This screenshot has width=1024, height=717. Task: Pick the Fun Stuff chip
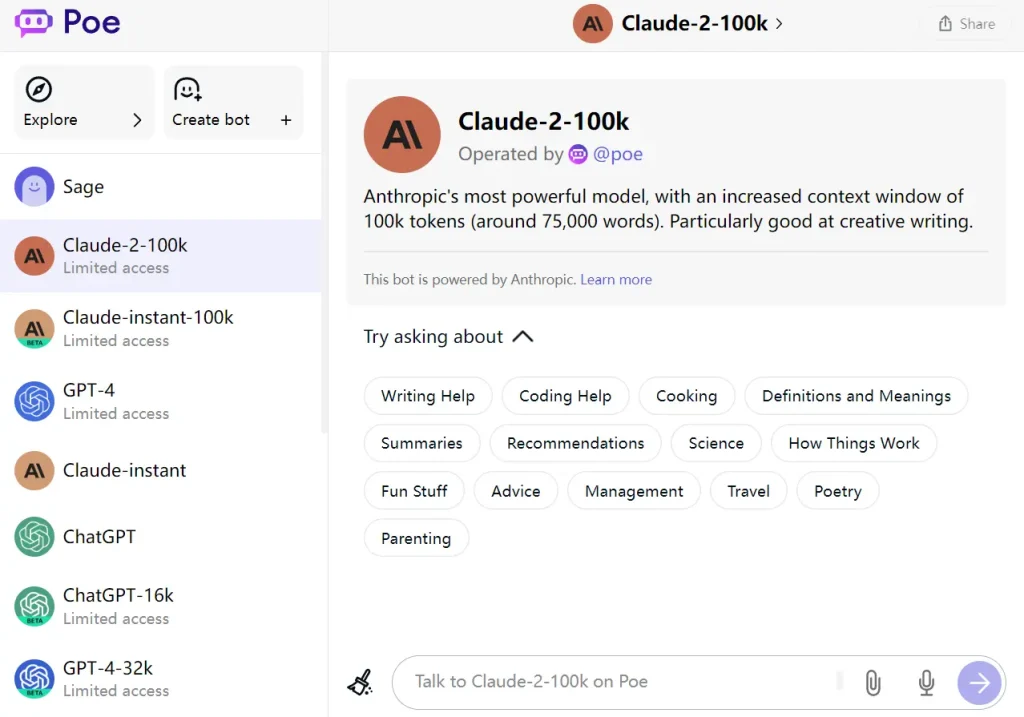[414, 491]
